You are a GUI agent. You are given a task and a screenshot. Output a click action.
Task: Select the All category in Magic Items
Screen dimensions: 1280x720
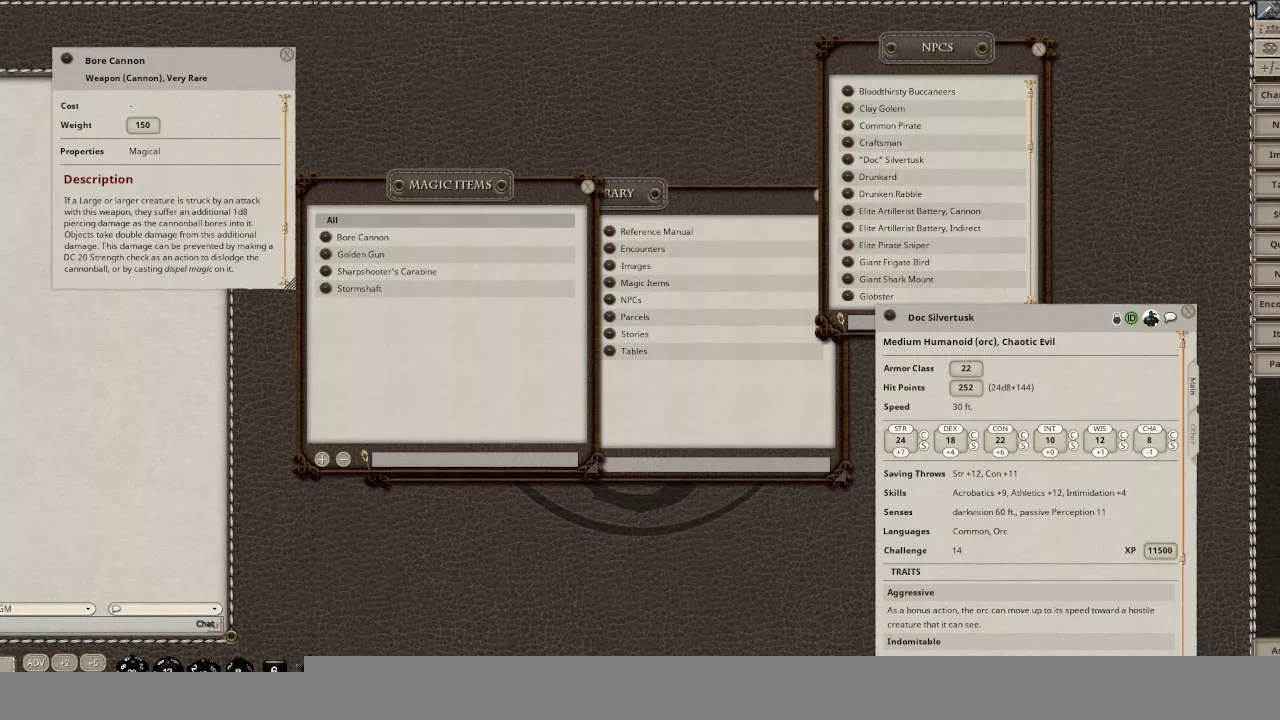[x=445, y=220]
